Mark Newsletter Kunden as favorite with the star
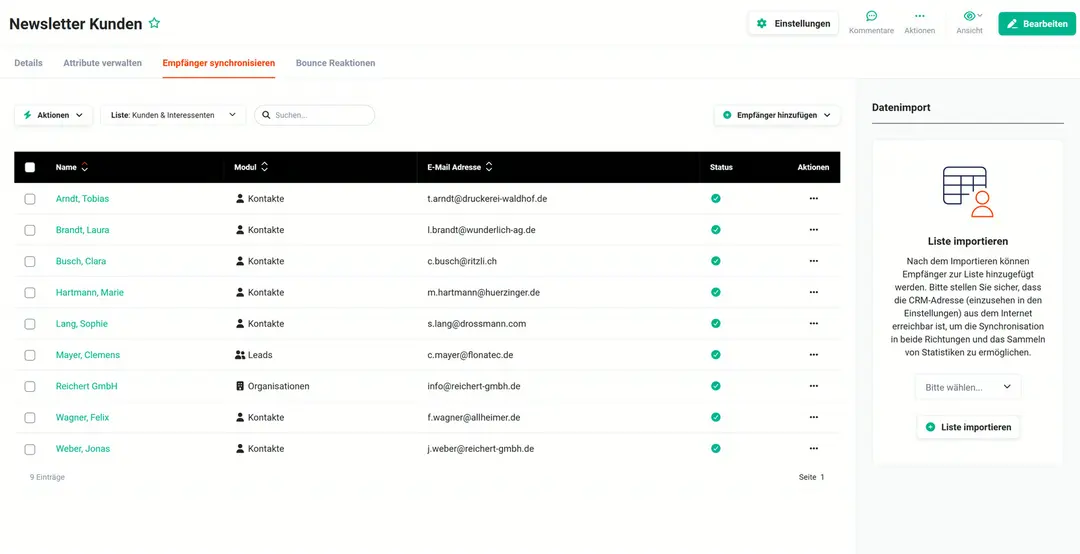1080x554 pixels. (154, 23)
